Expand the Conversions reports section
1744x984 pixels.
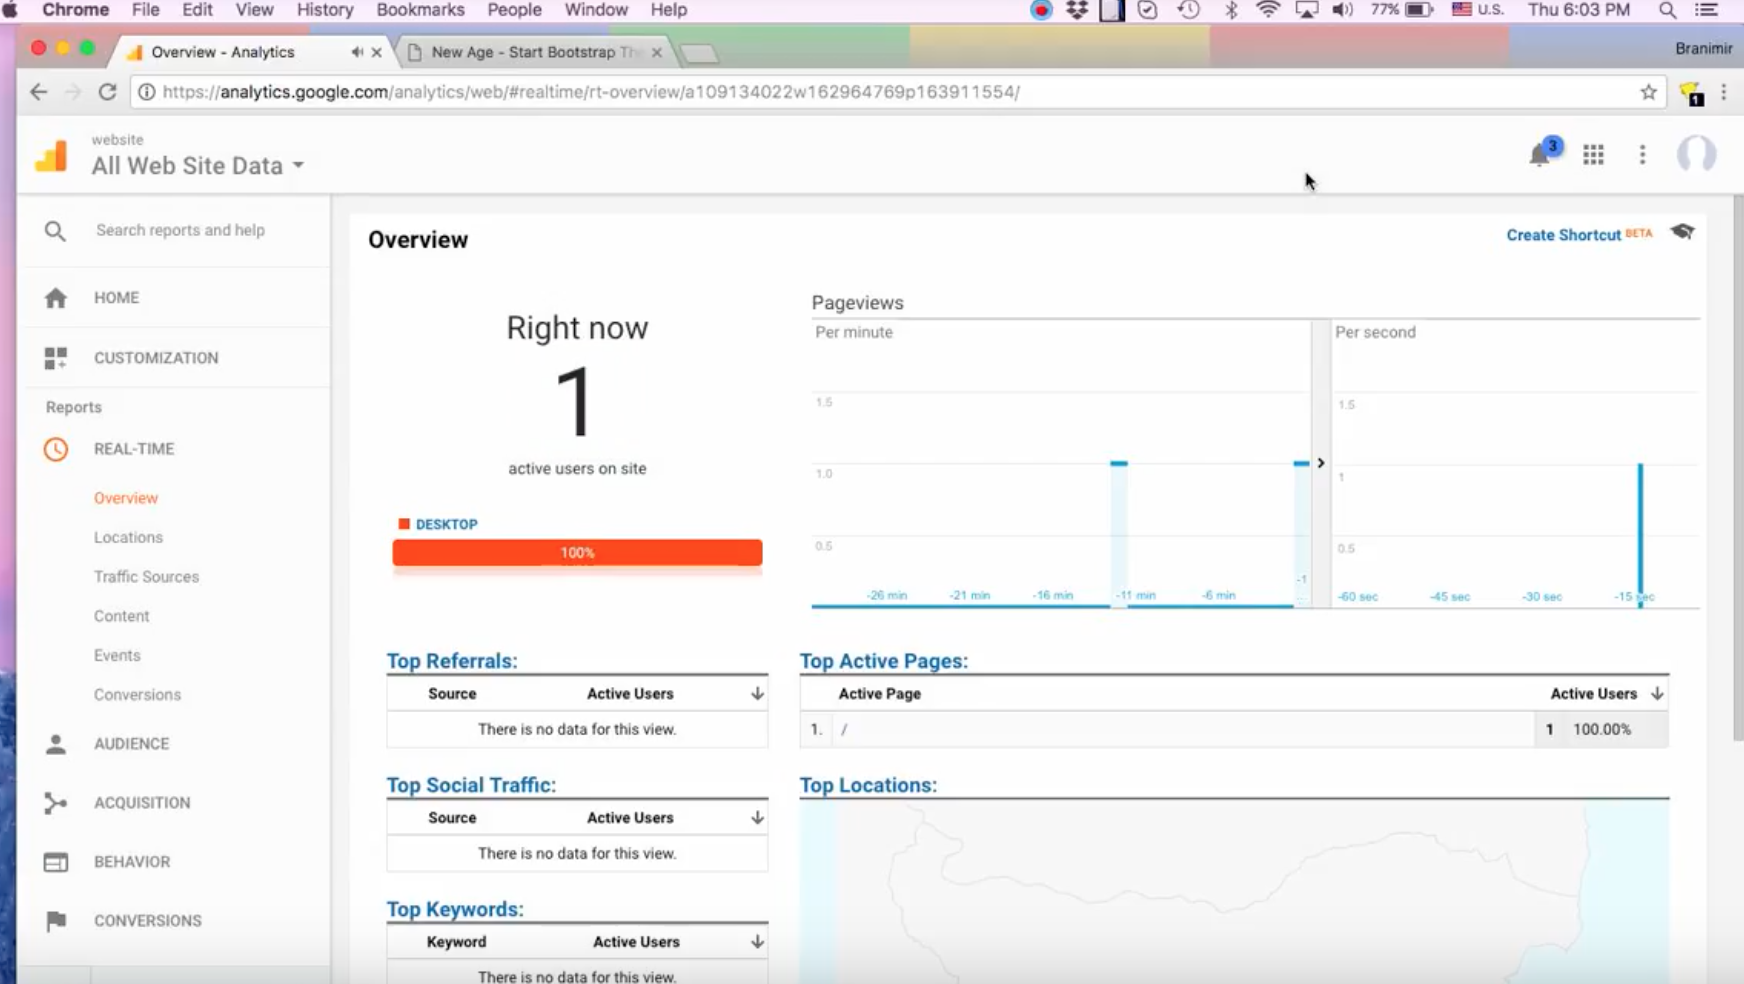coord(148,921)
